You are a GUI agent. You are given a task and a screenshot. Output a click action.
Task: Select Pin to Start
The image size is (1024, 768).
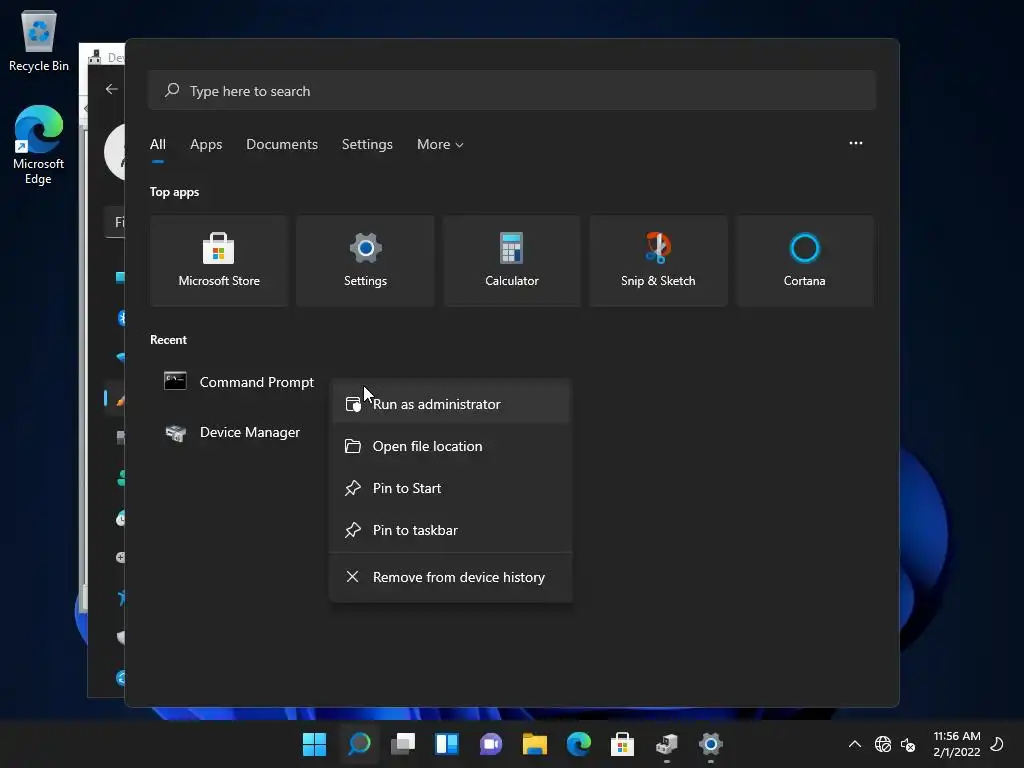[451, 488]
